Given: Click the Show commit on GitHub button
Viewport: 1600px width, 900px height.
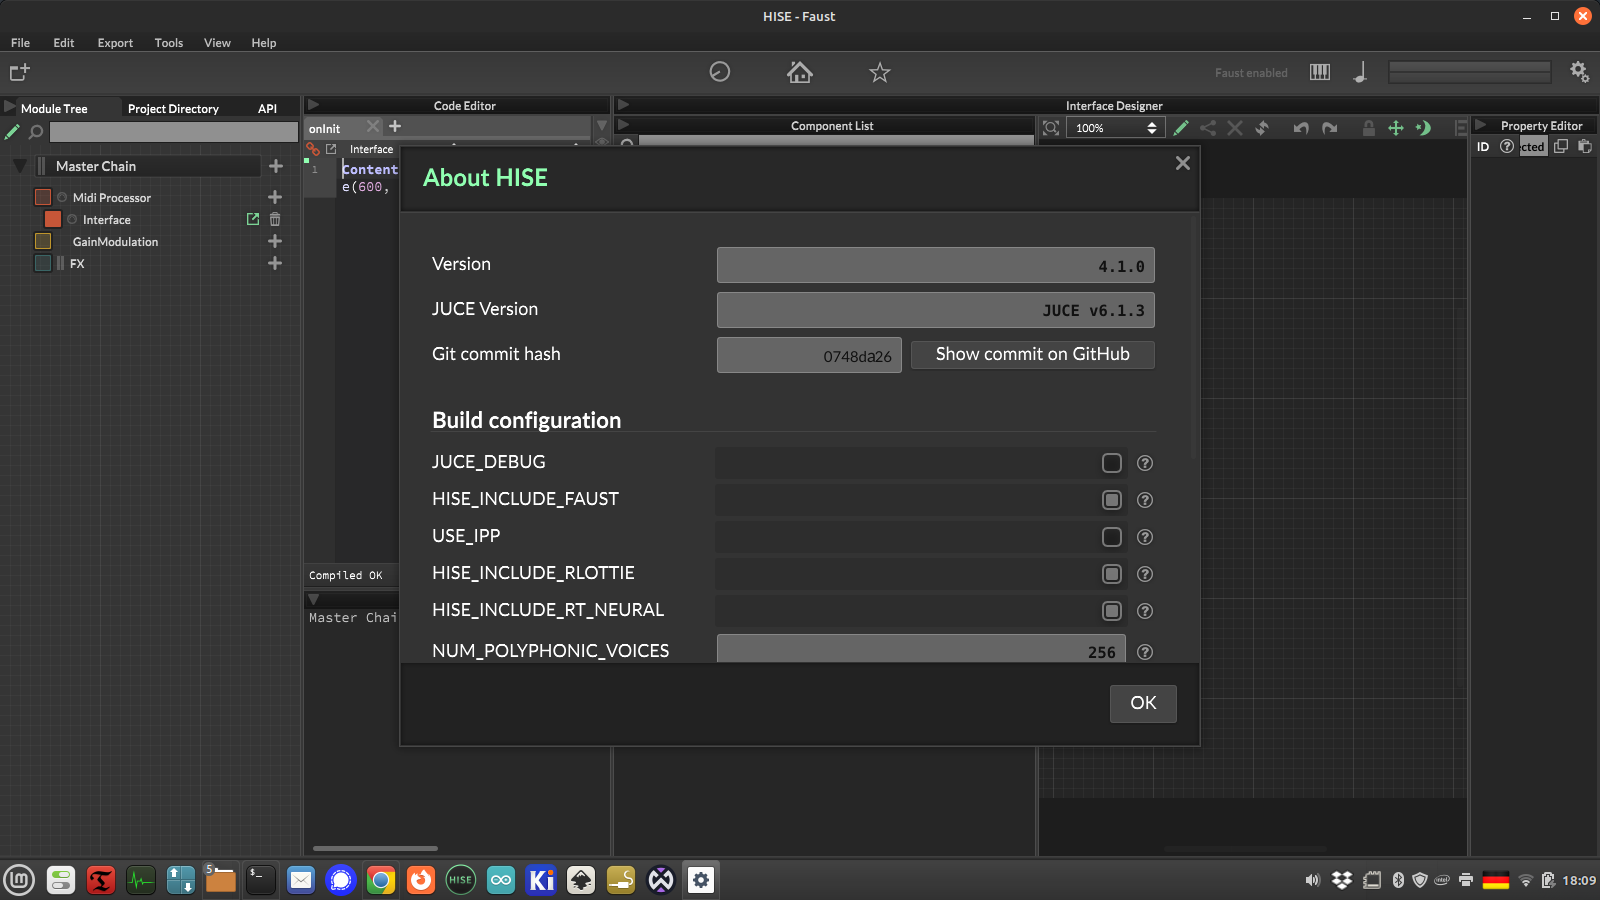Looking at the screenshot, I should 1032,354.
